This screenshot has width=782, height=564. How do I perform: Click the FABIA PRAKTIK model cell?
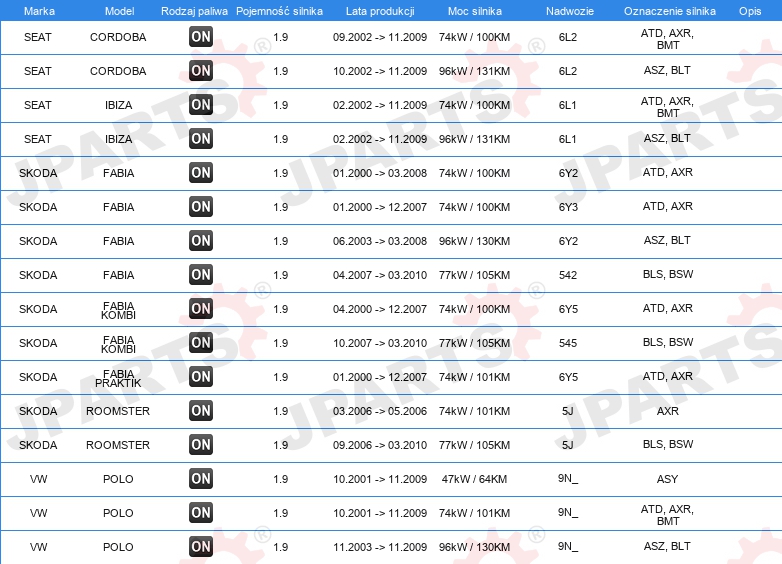pos(118,378)
